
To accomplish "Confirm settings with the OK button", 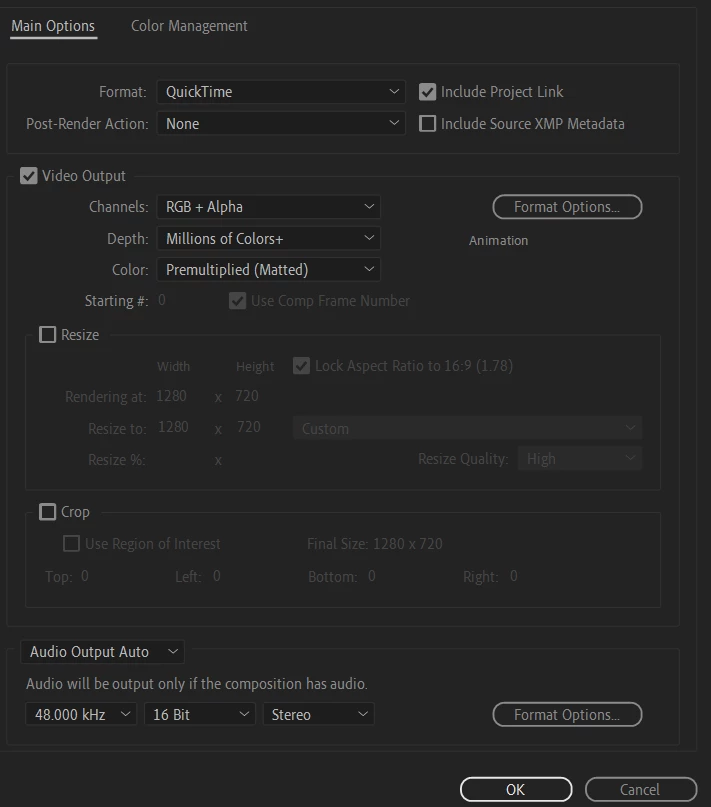I will coord(516,790).
